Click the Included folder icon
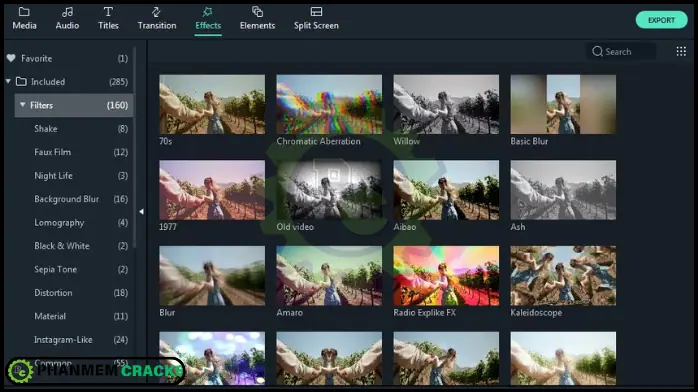 (21, 81)
